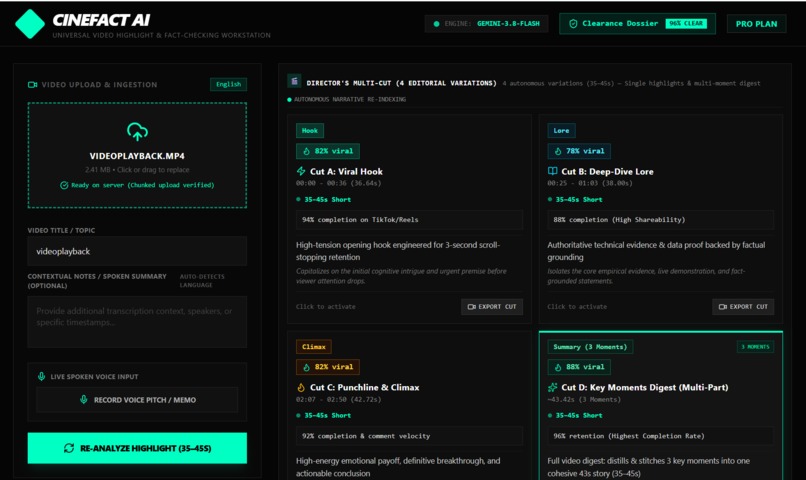
Task: Click 96% retention (Highest Completion Rate) stat
Action: click(x=661, y=436)
